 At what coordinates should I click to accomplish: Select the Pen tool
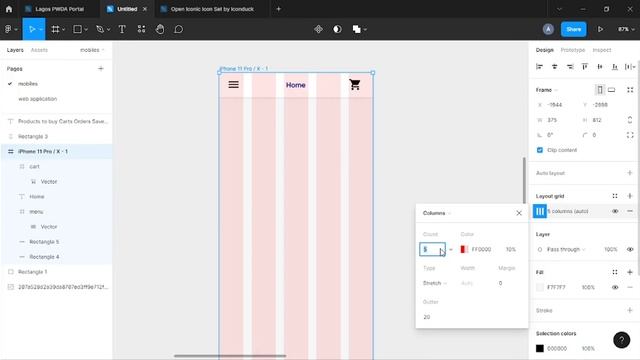[x=100, y=29]
